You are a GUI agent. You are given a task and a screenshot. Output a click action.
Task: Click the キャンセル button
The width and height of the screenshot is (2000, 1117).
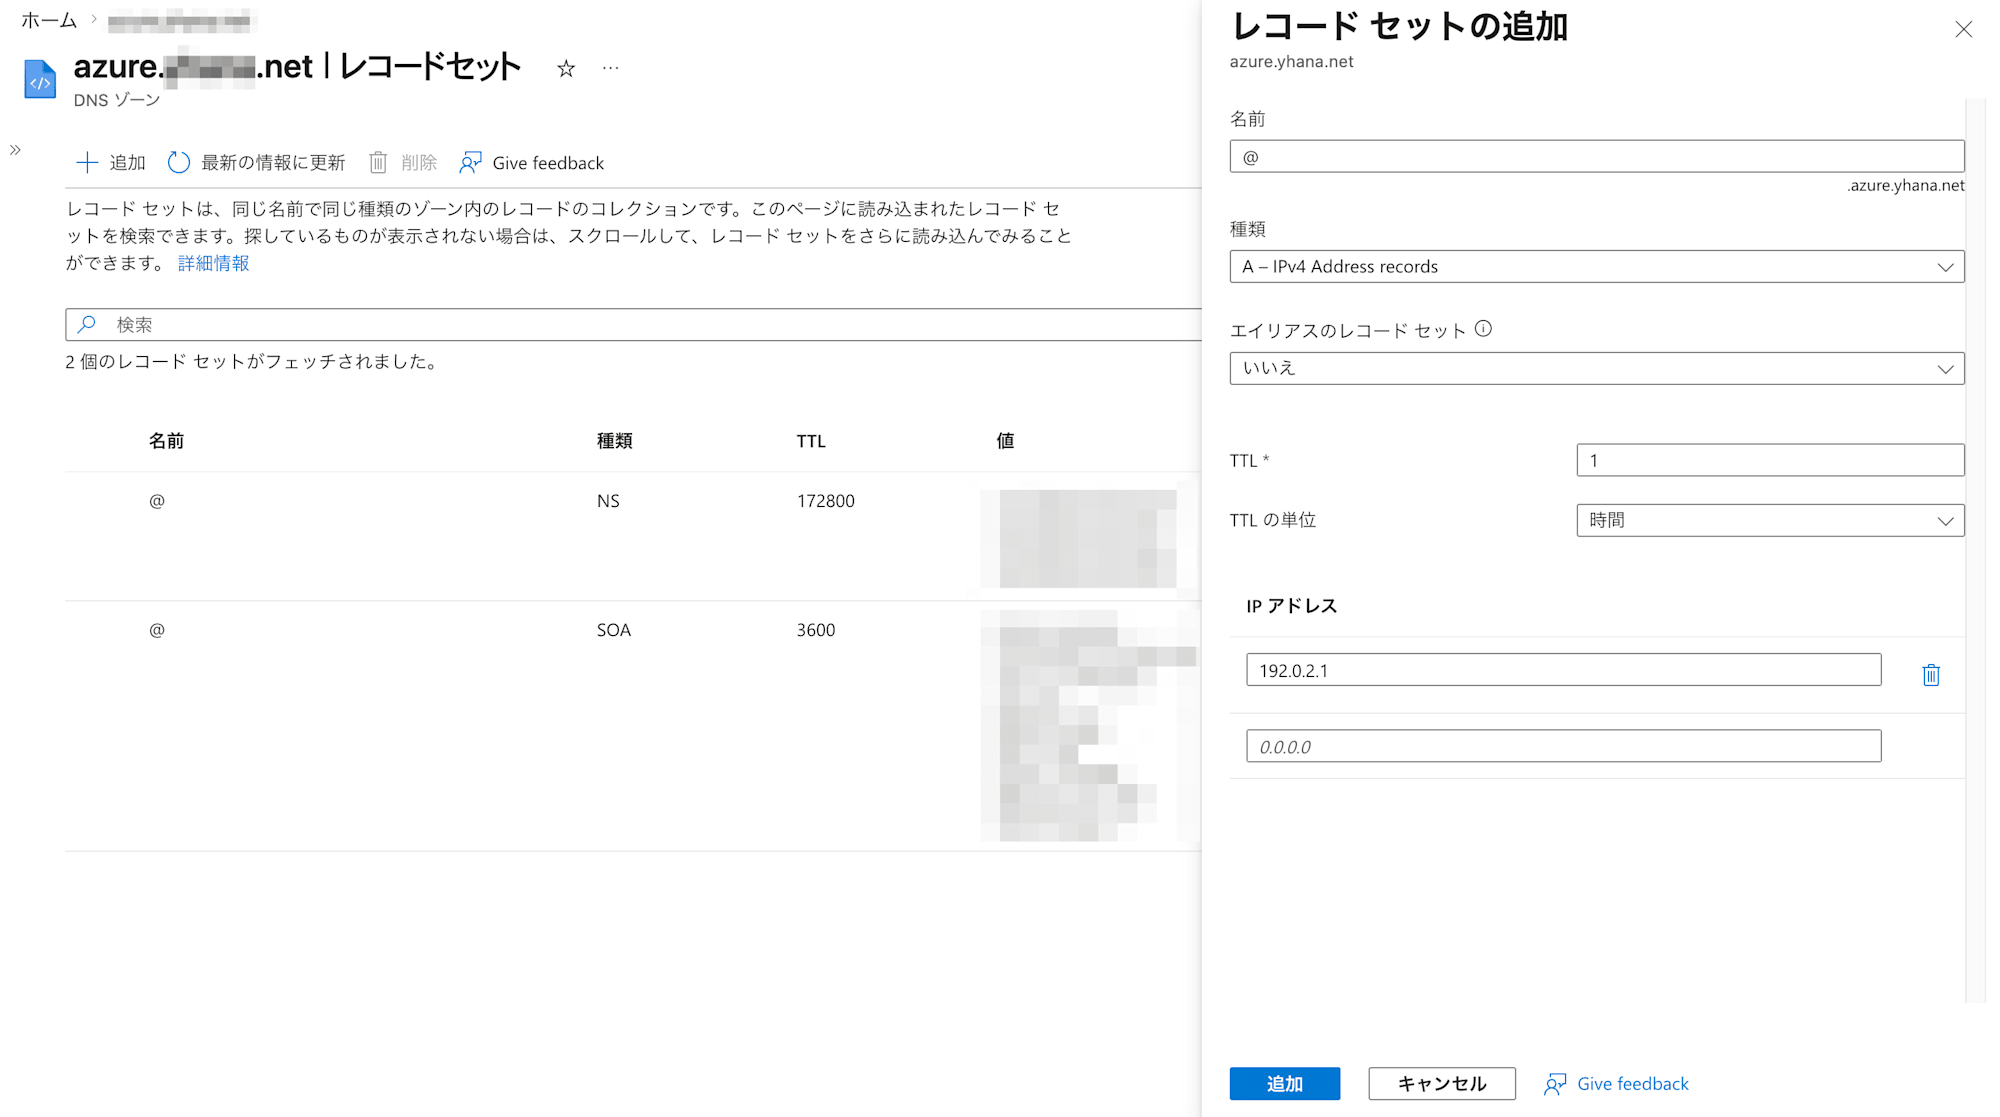coord(1441,1083)
